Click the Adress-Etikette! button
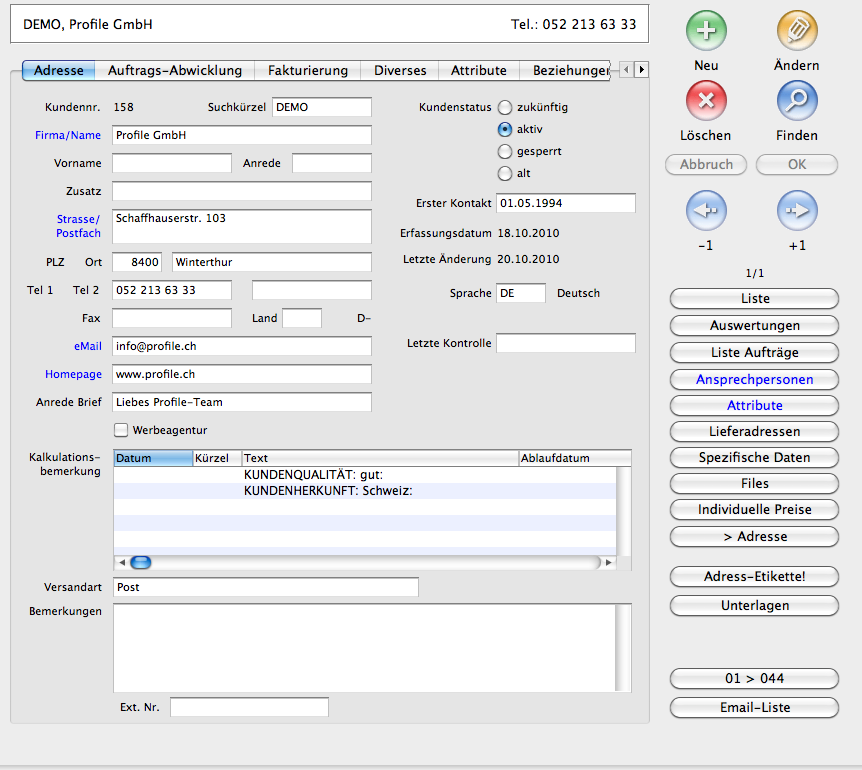 [x=754, y=577]
